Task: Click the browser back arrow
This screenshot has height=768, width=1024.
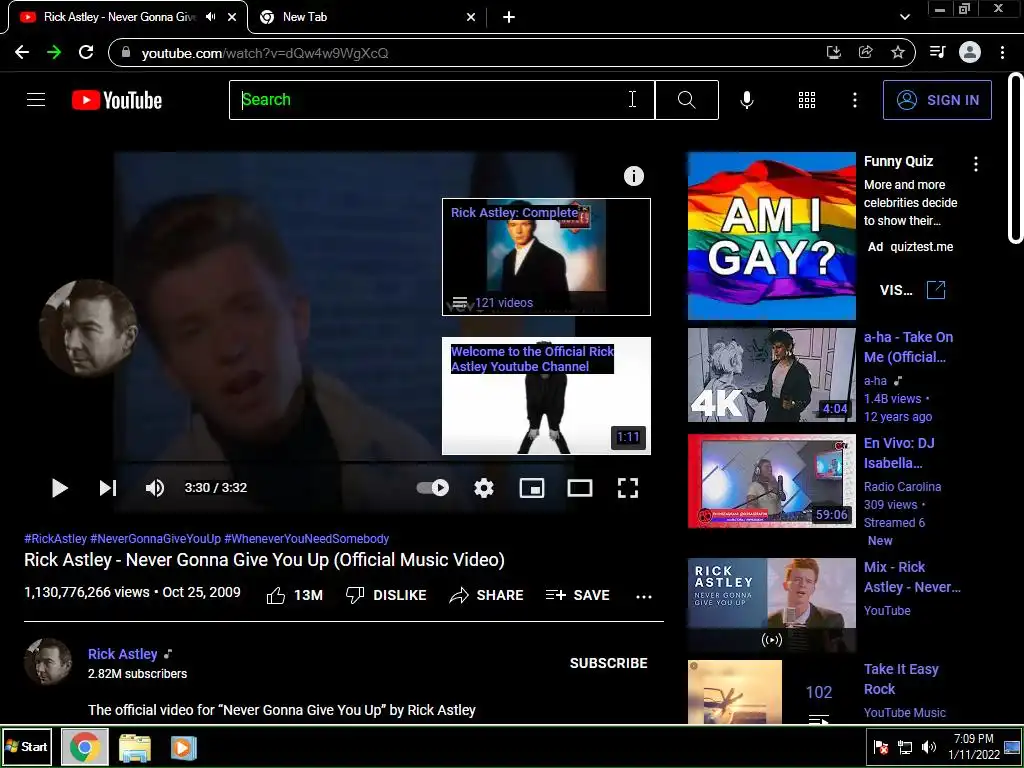Action: 22,52
